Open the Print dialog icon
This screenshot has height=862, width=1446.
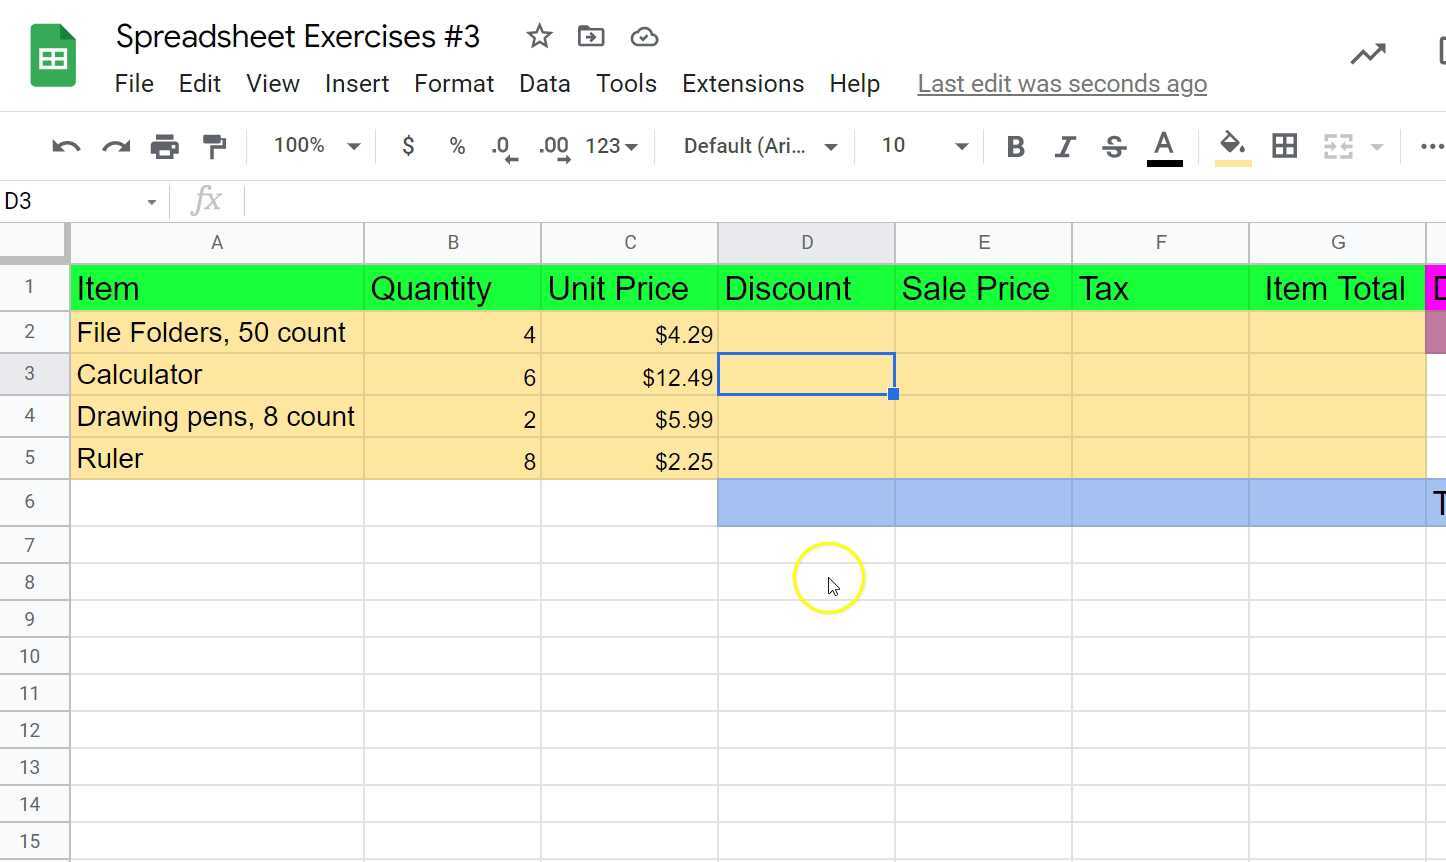164,146
